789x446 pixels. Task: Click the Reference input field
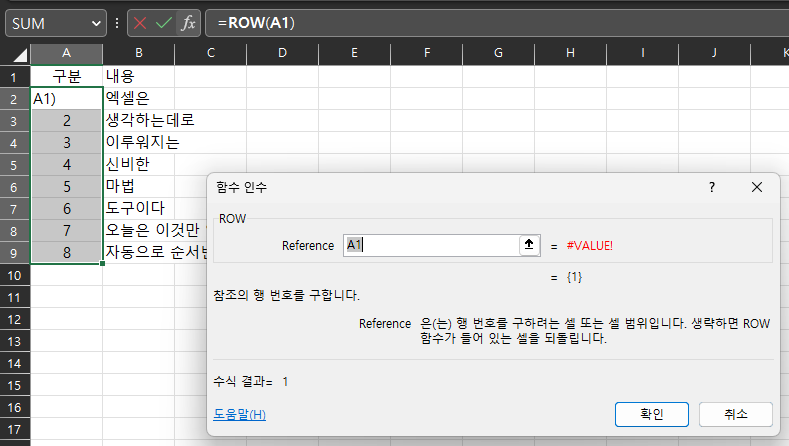pyautogui.click(x=431, y=245)
